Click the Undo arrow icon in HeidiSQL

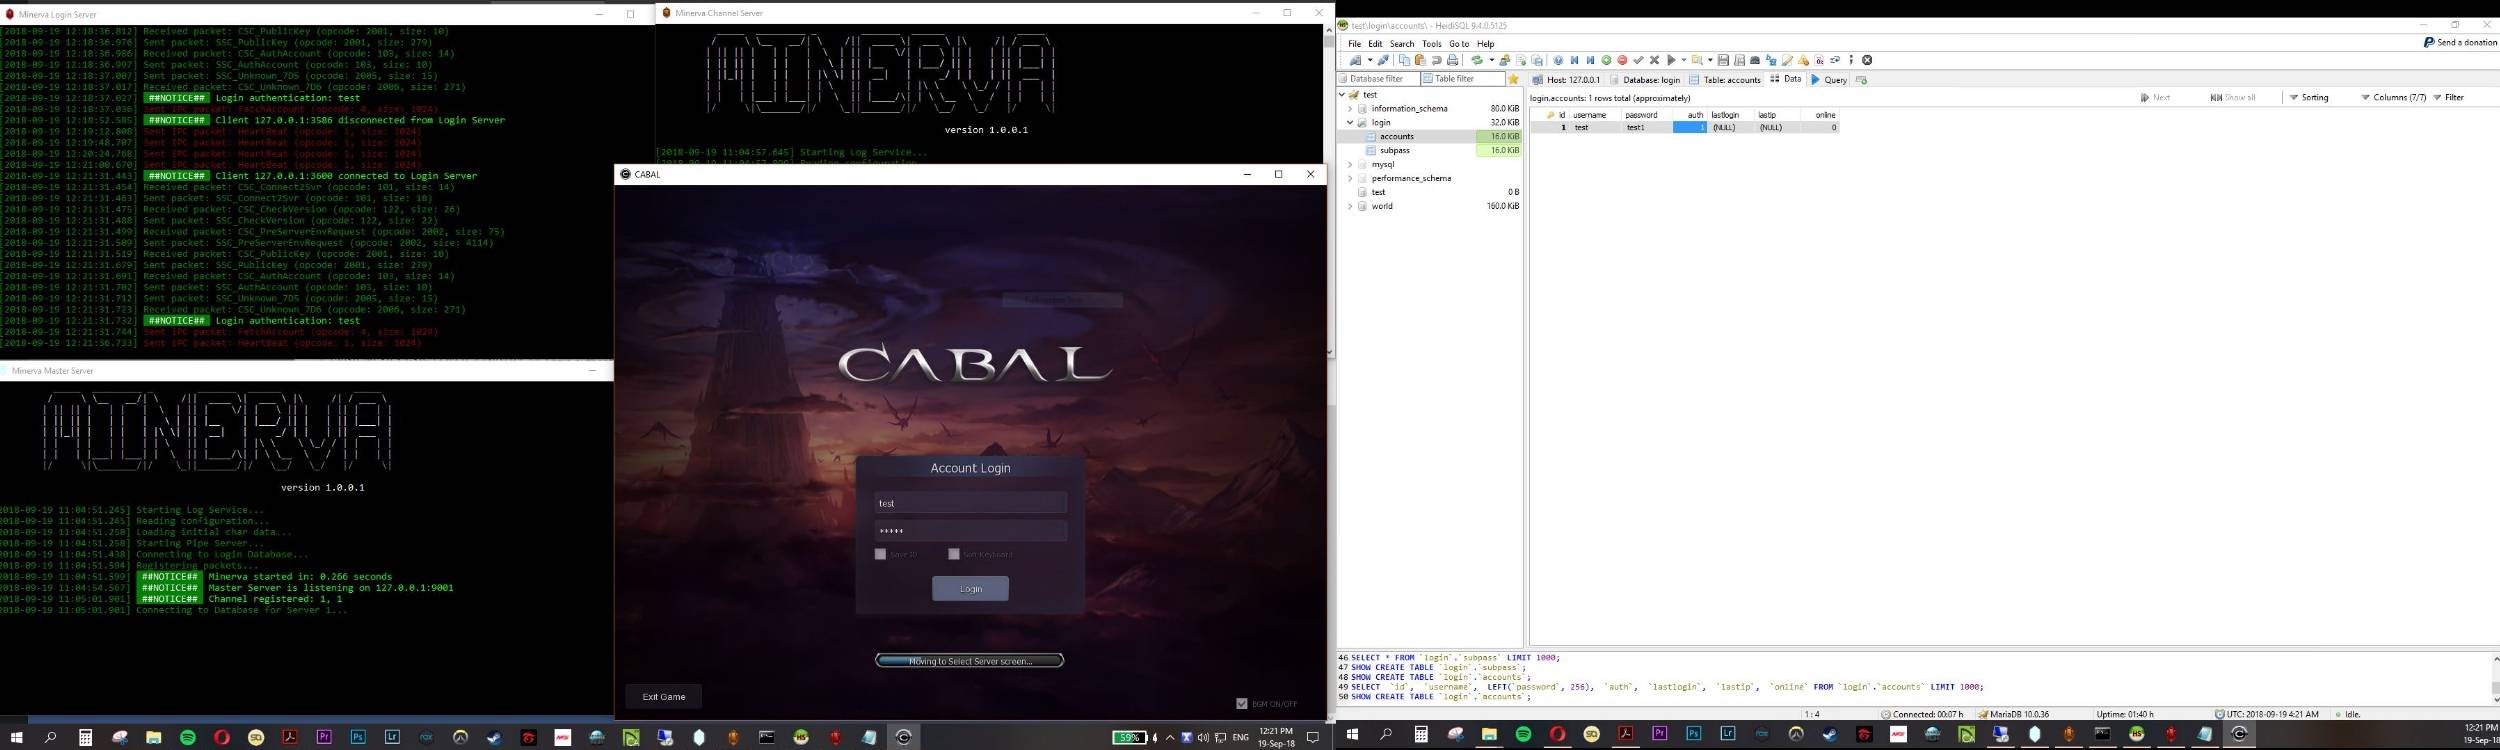[1436, 60]
